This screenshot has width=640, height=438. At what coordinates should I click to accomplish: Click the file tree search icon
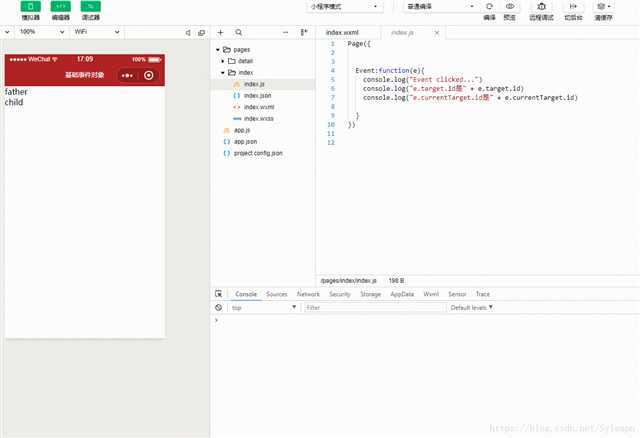click(239, 32)
